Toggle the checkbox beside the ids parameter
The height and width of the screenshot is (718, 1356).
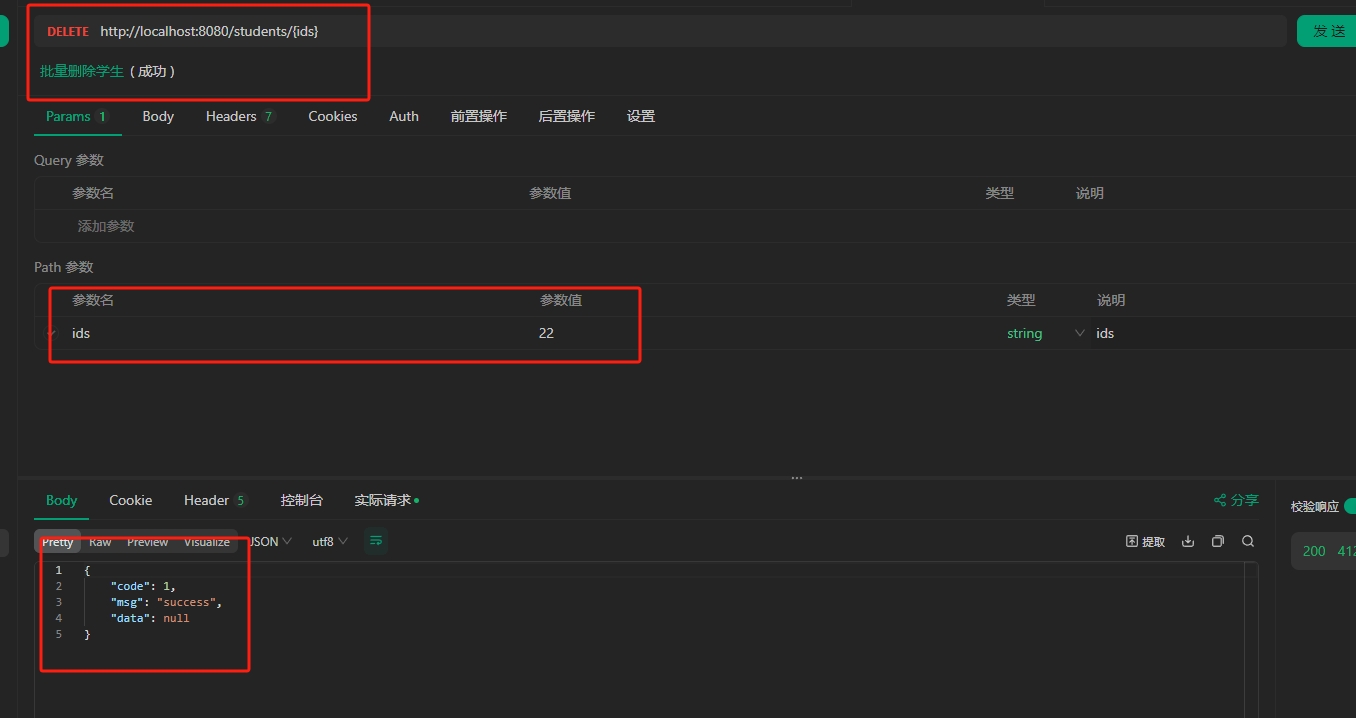pyautogui.click(x=52, y=333)
